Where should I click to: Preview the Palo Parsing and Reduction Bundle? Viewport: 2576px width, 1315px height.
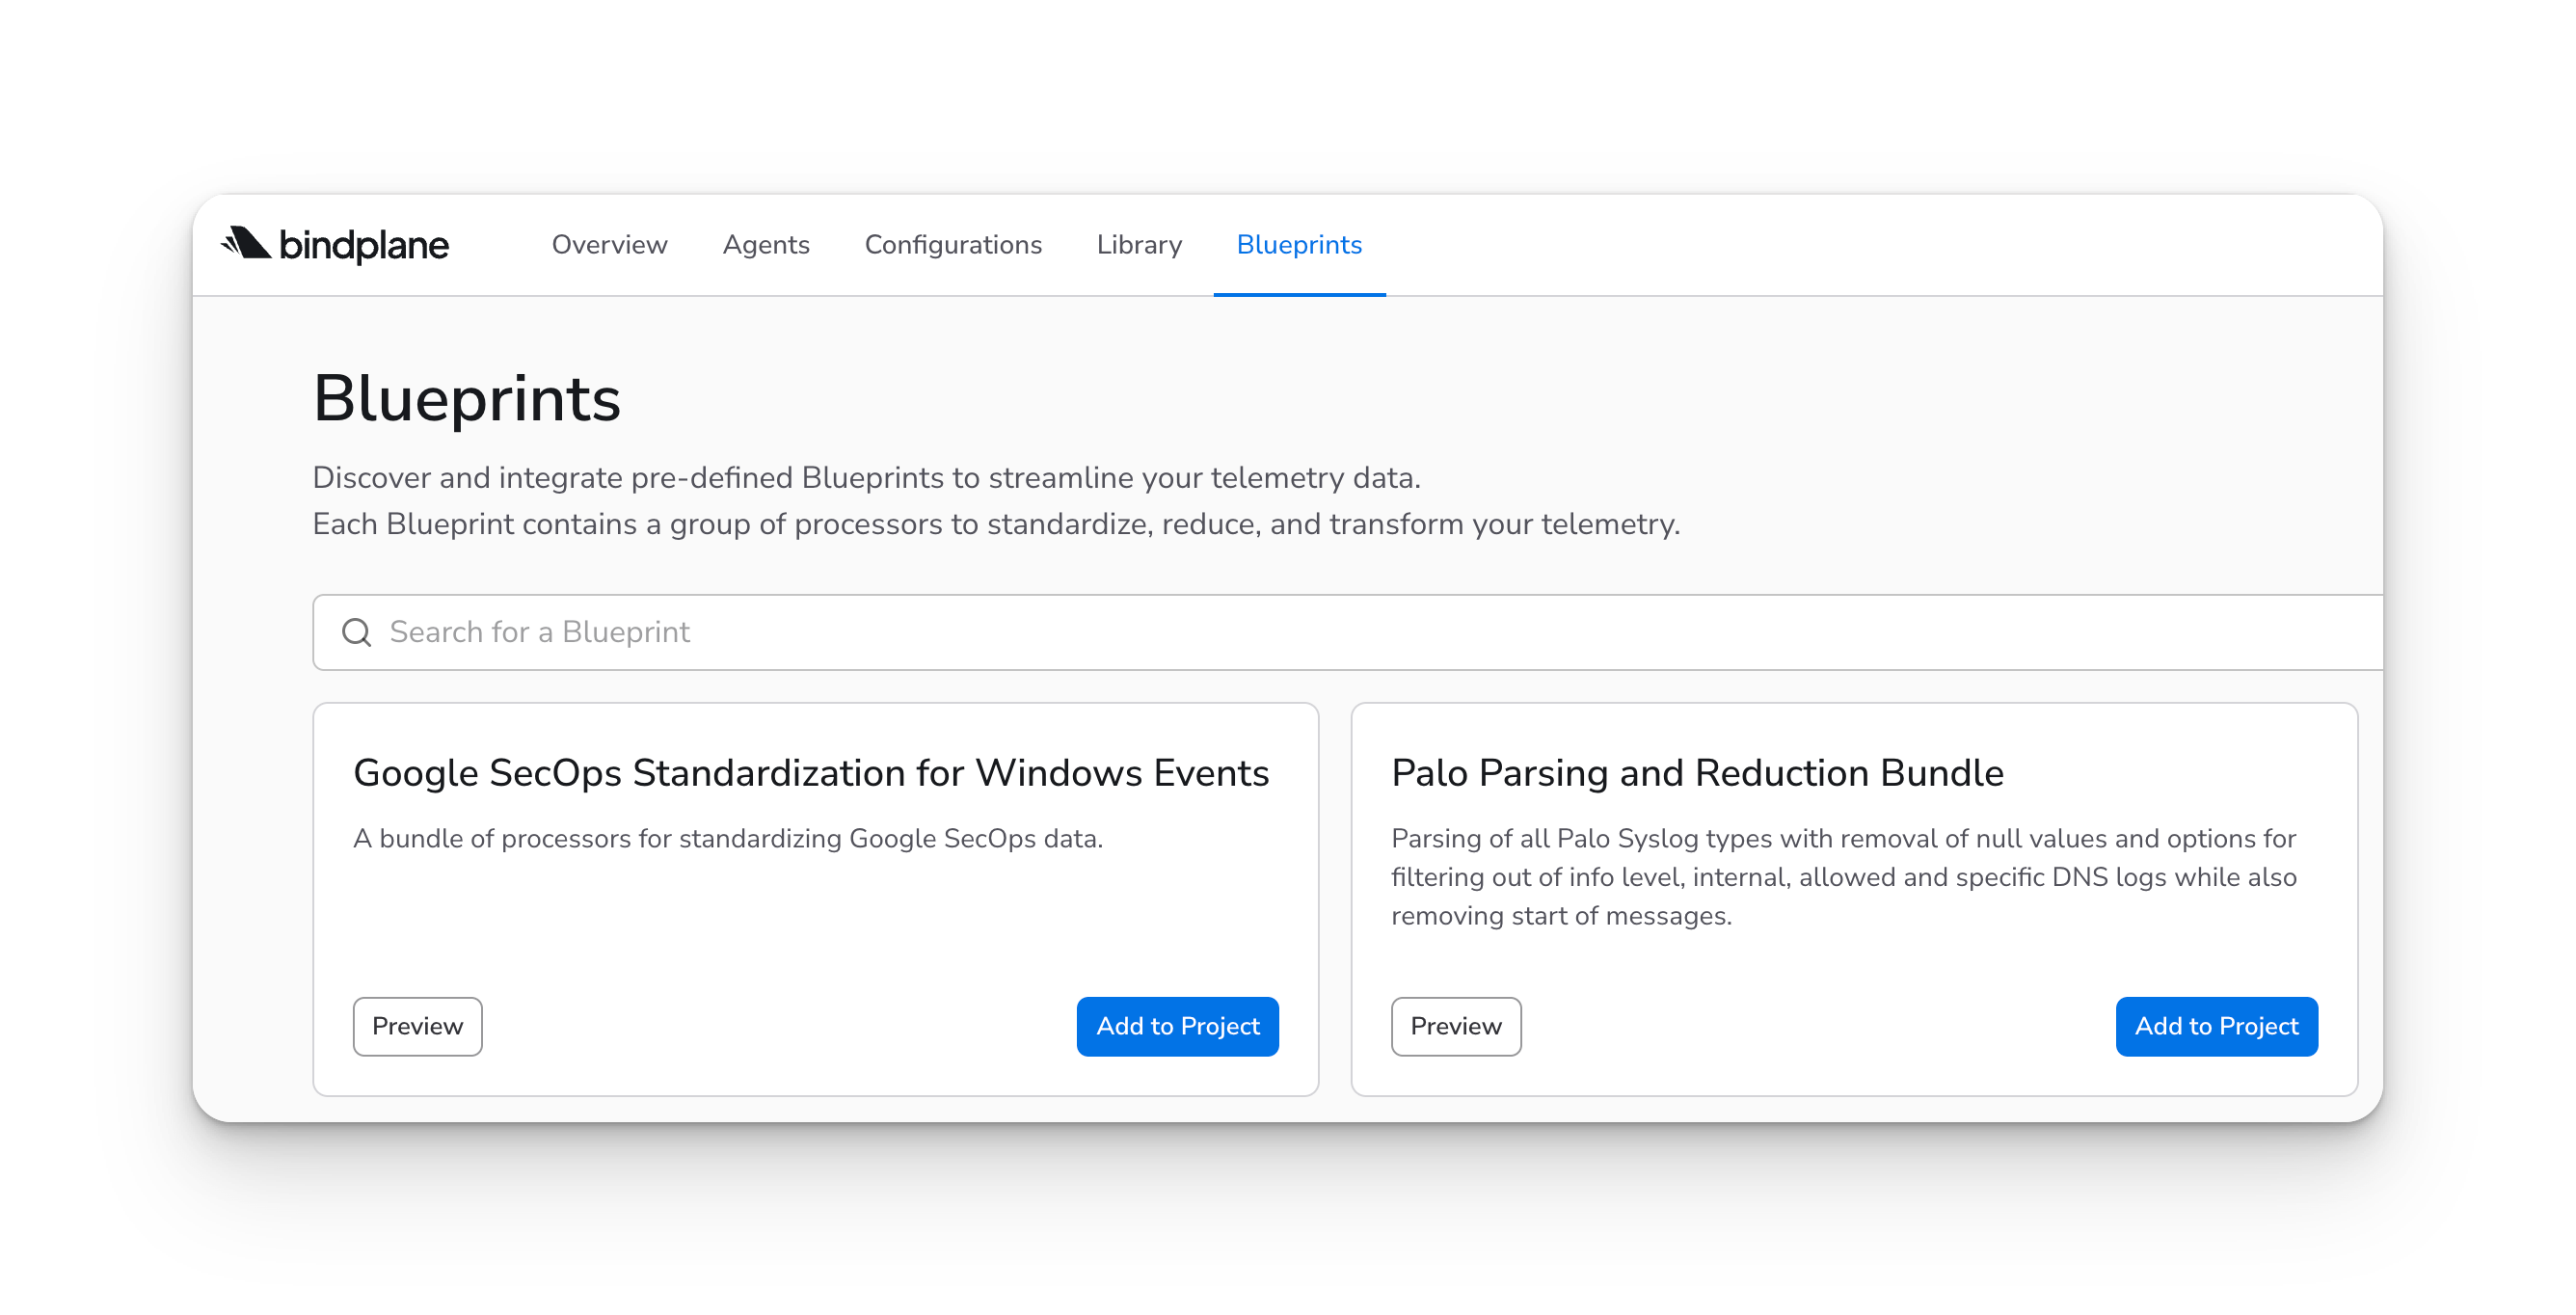(1455, 1026)
